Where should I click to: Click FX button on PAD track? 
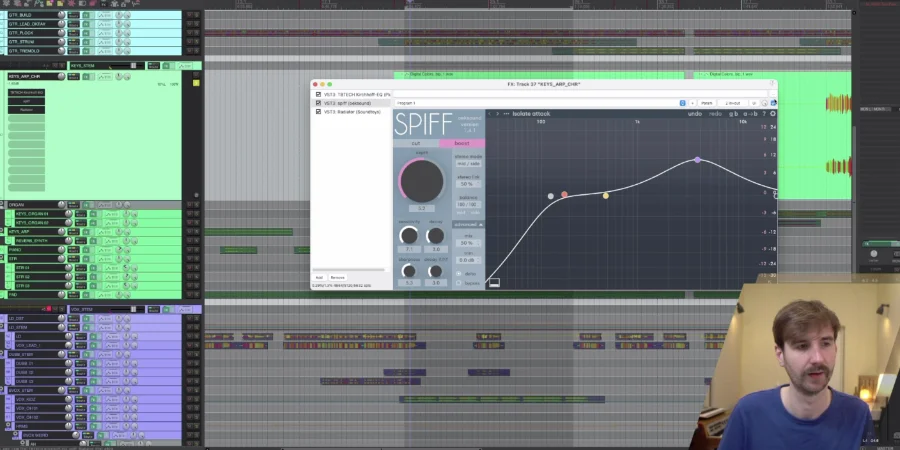86,294
